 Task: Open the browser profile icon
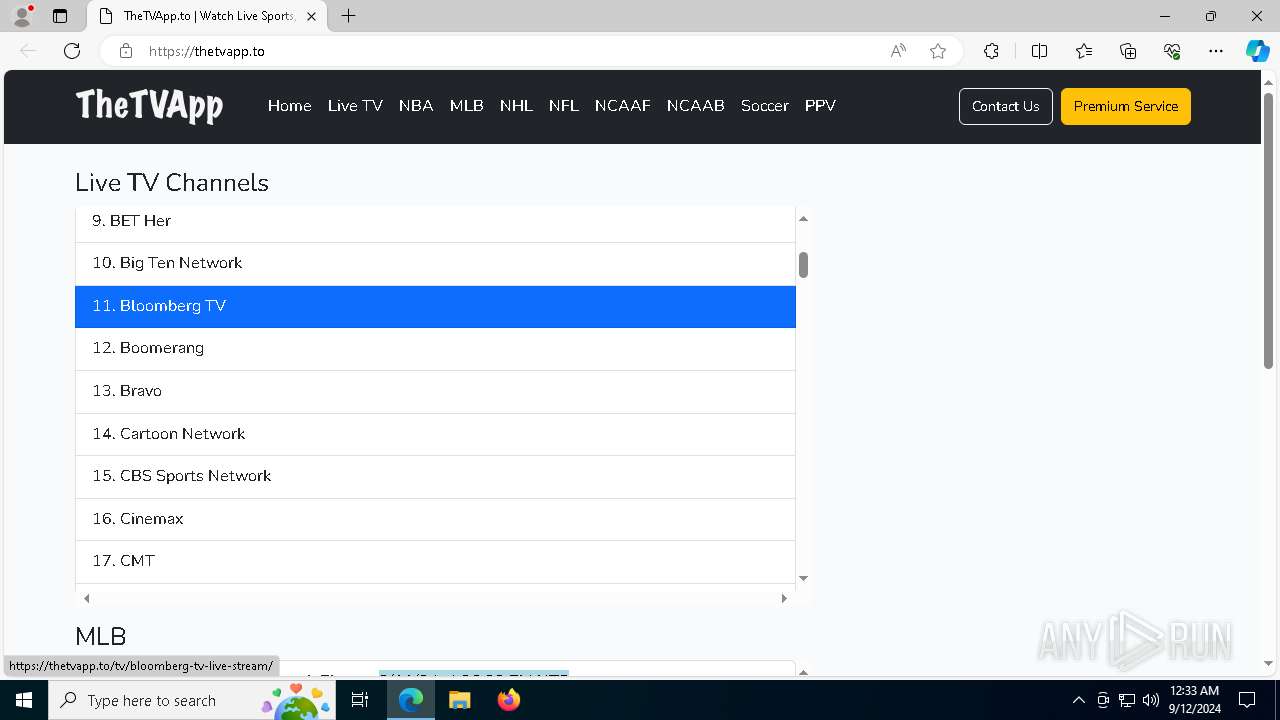pos(22,16)
